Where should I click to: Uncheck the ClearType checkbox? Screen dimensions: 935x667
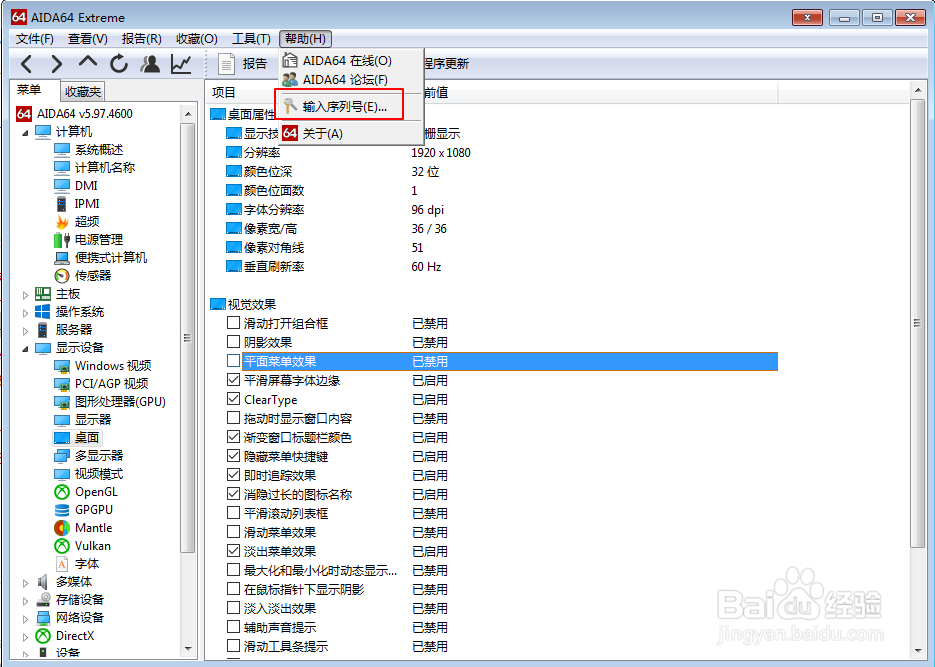[233, 399]
